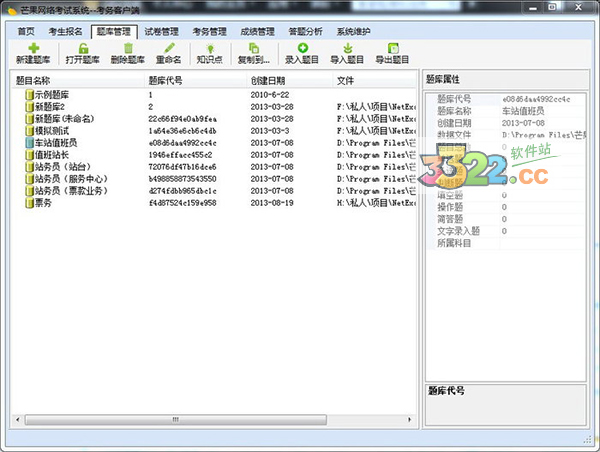The height and width of the screenshot is (452, 600).
Task: Sort by 题目名称 column header
Action: click(78, 81)
